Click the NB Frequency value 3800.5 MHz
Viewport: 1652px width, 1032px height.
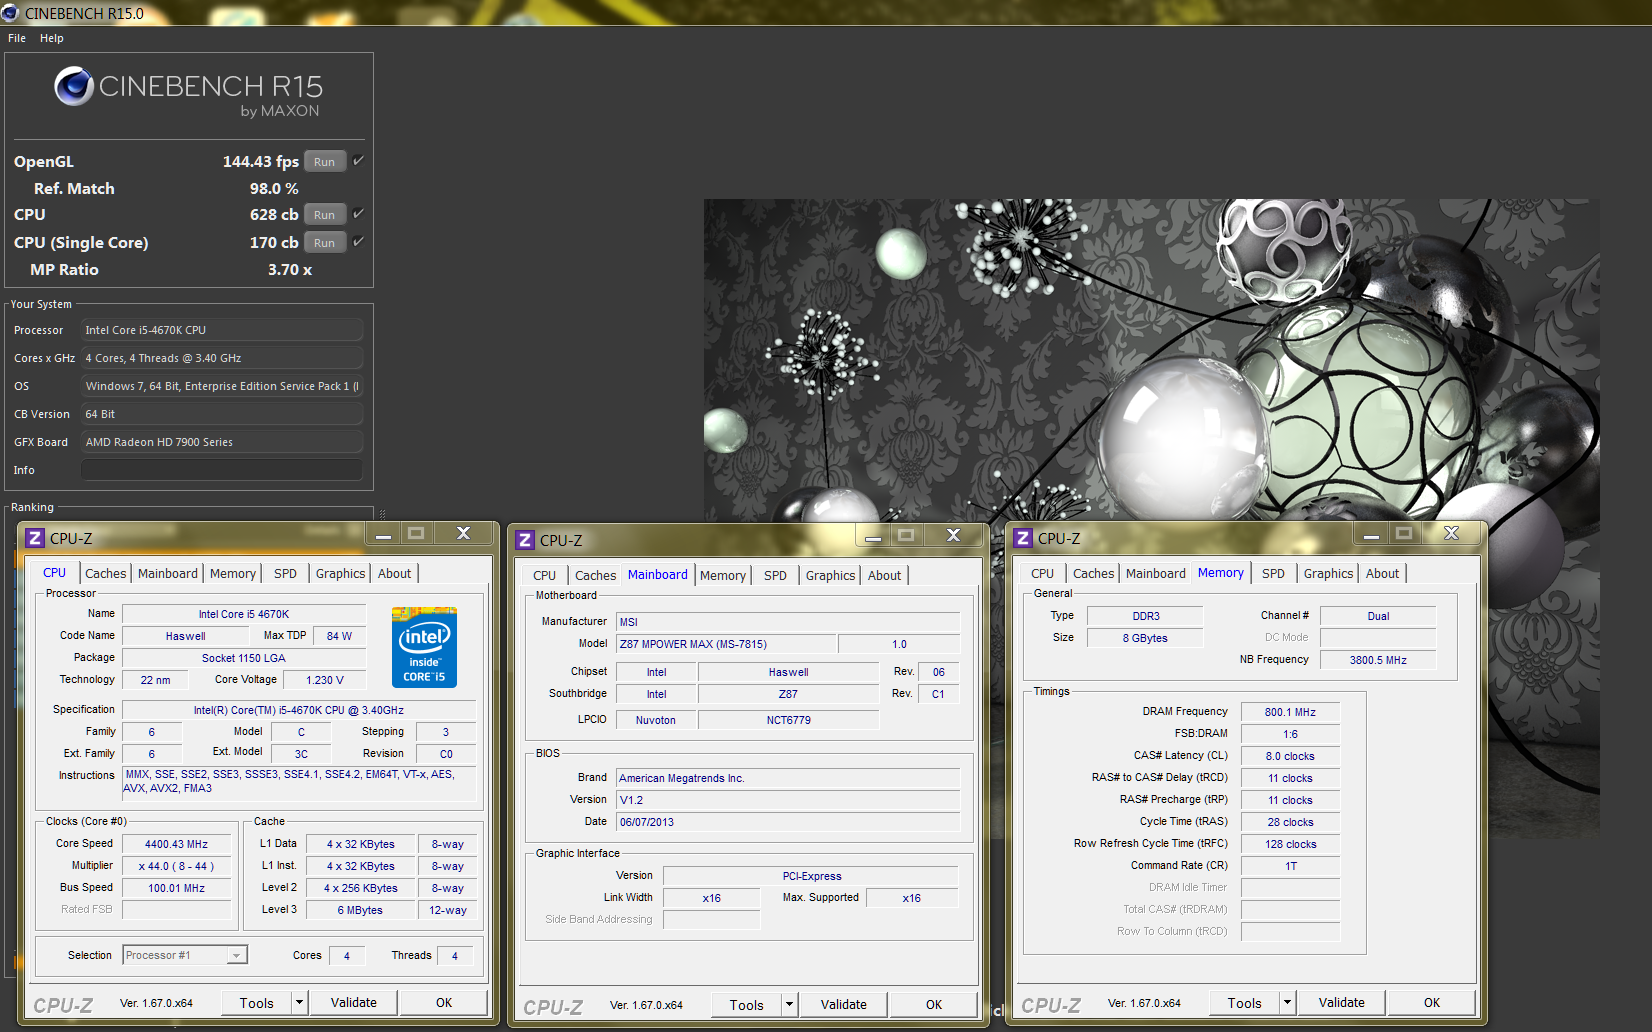point(1378,660)
